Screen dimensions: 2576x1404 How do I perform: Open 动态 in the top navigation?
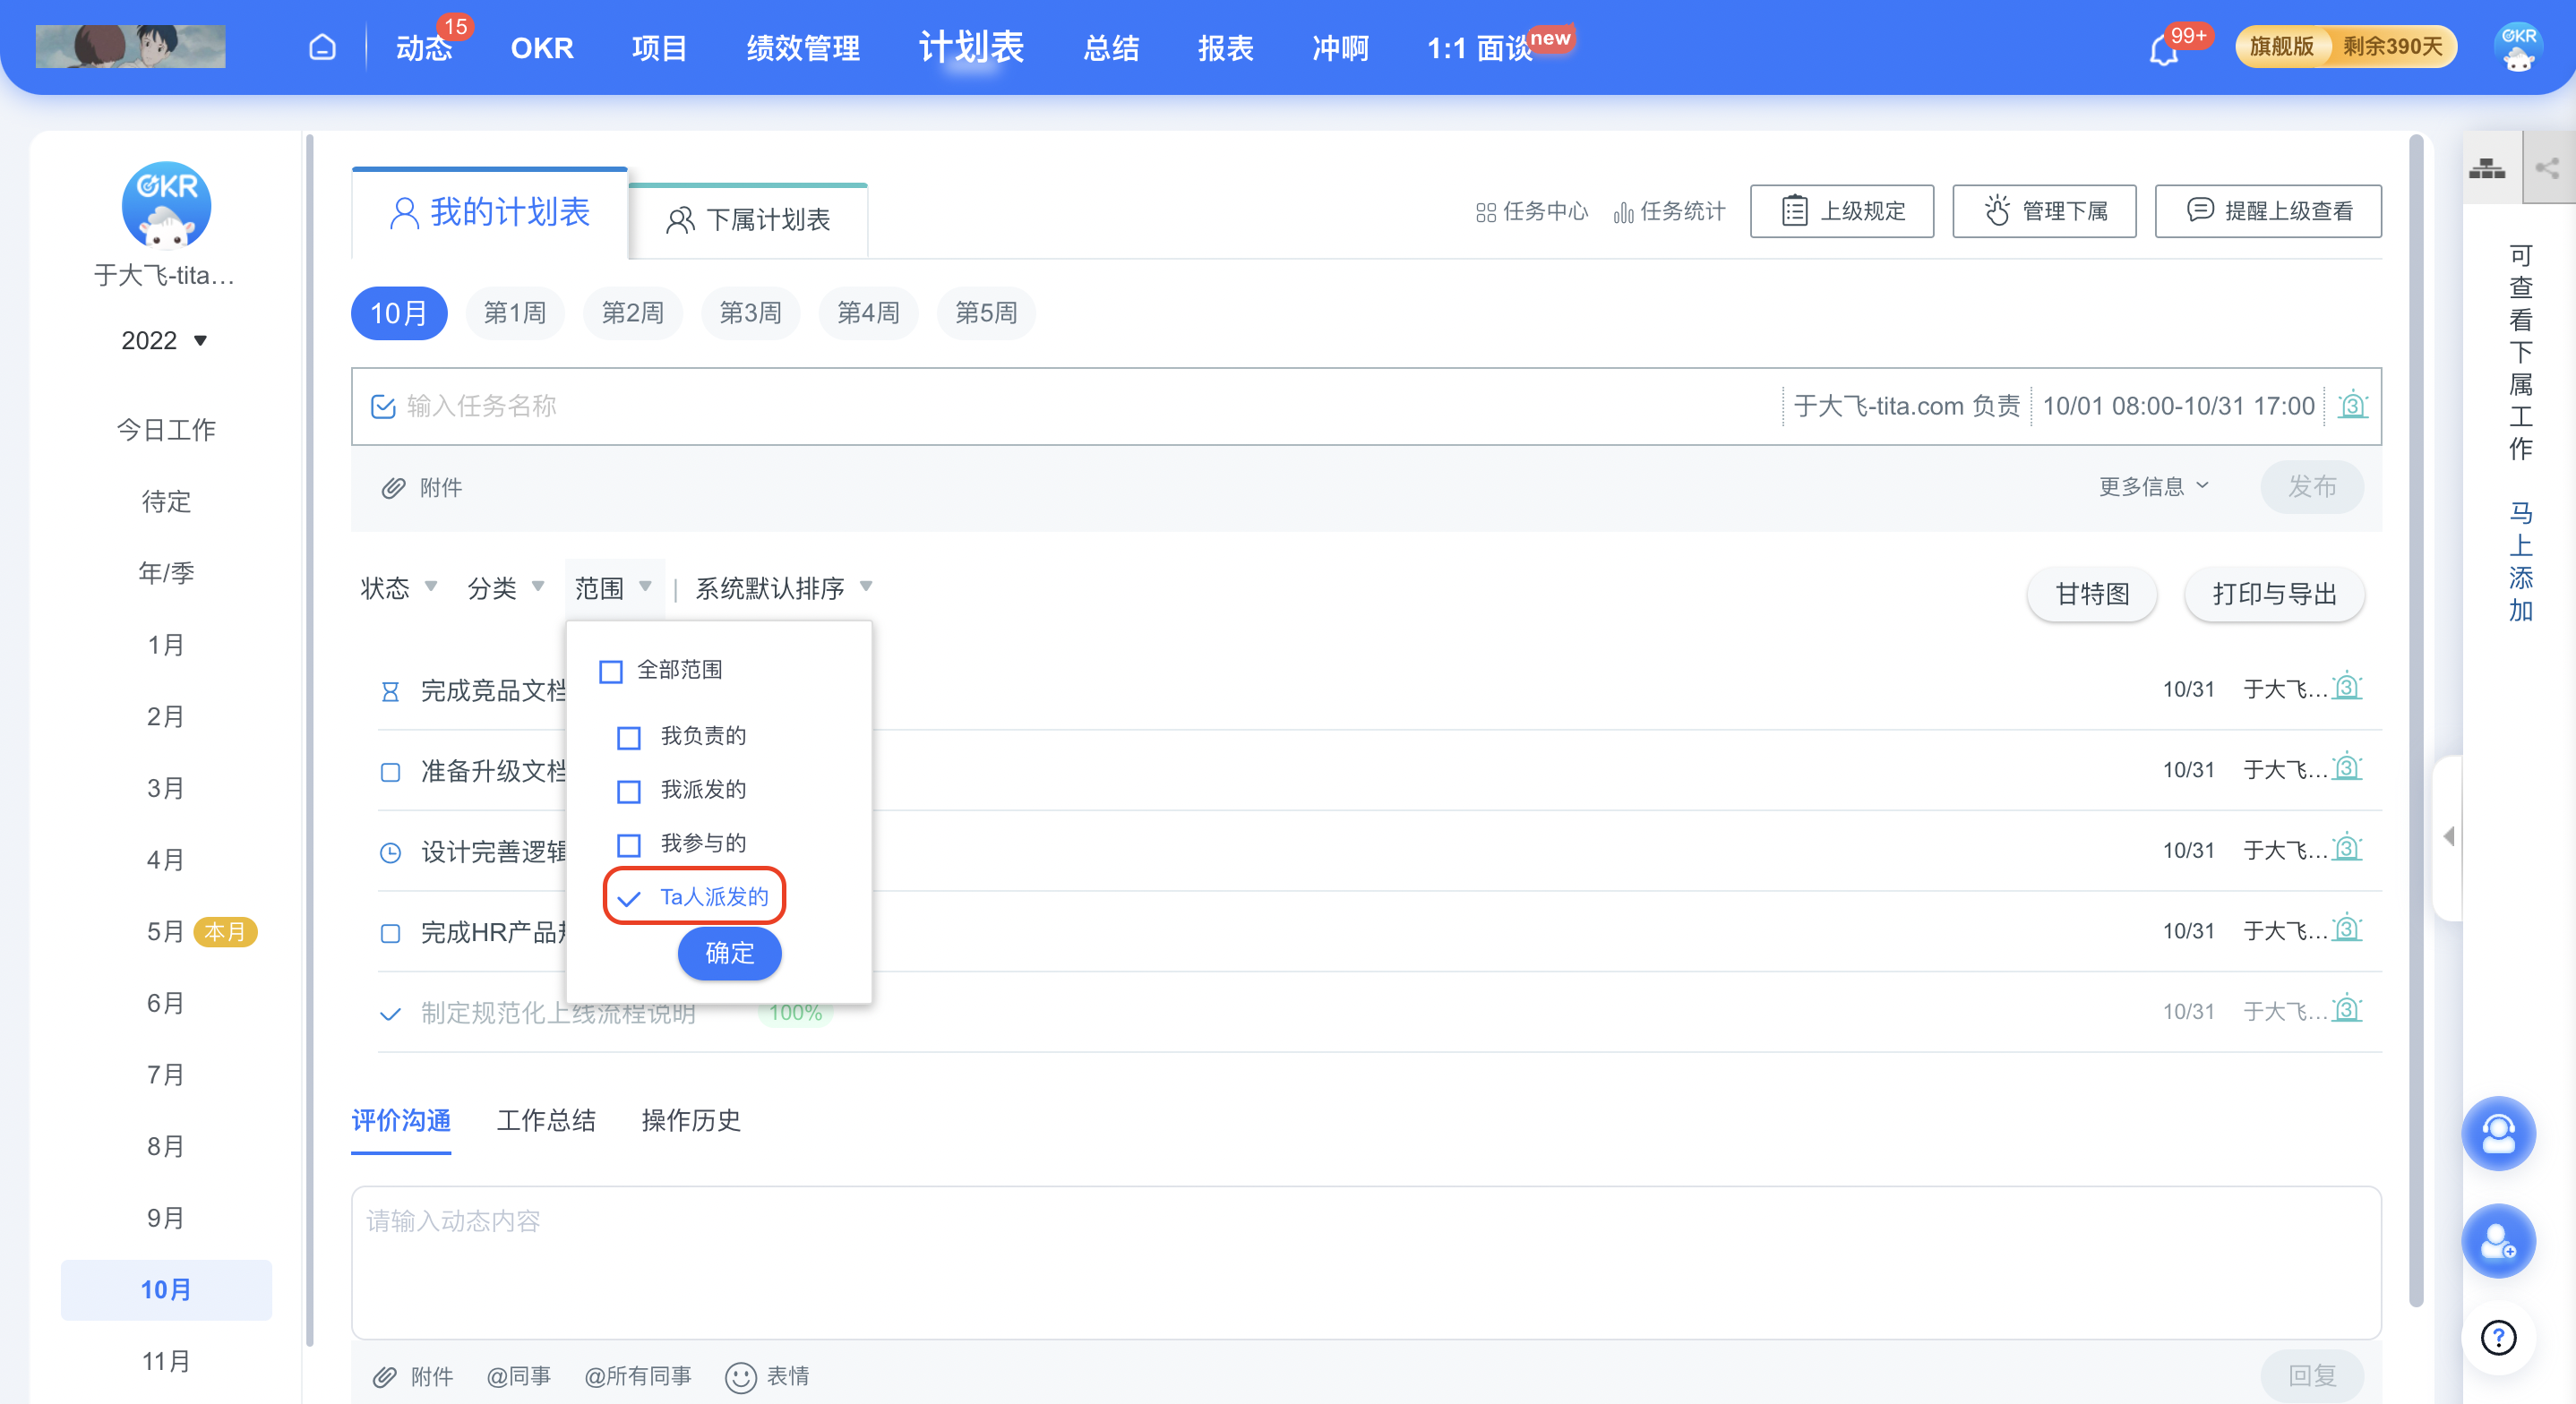[424, 47]
